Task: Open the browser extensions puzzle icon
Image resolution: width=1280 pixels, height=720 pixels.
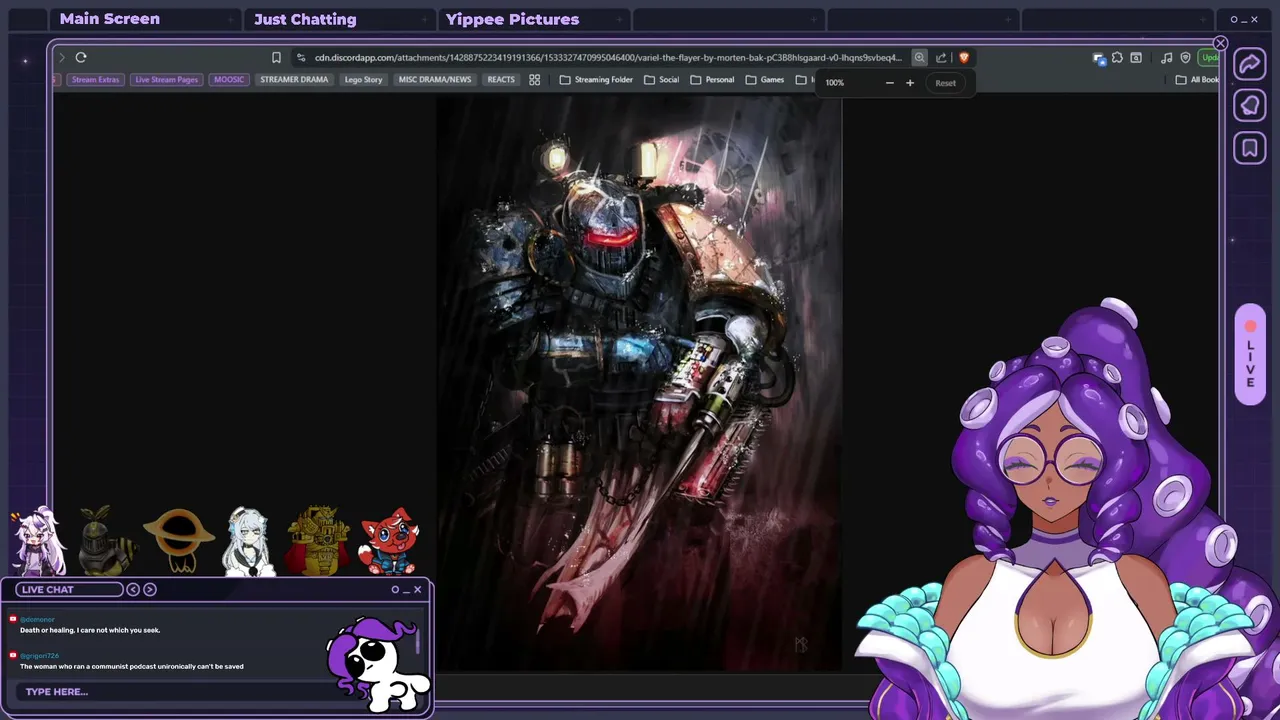Action: tap(1117, 57)
